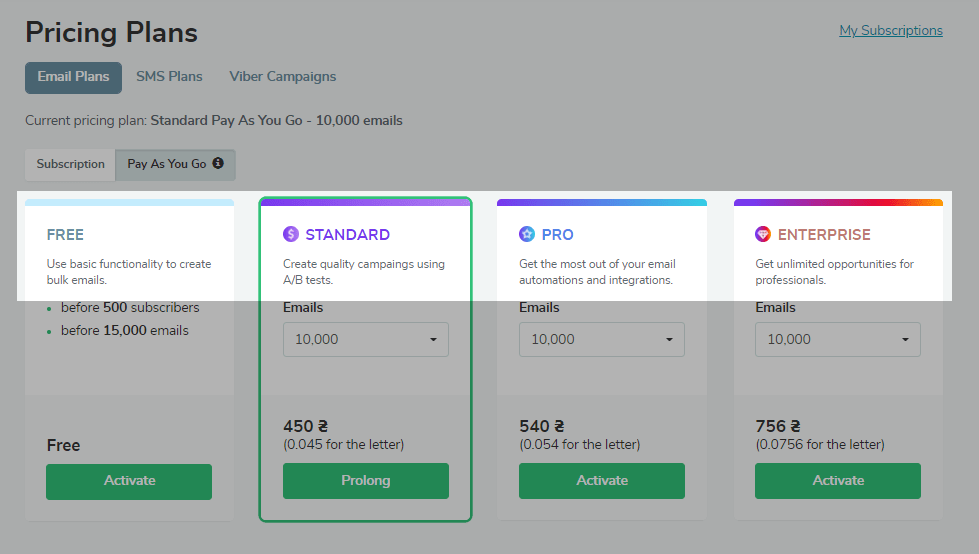
Task: Open the Viber Campaigns tab
Action: (282, 77)
